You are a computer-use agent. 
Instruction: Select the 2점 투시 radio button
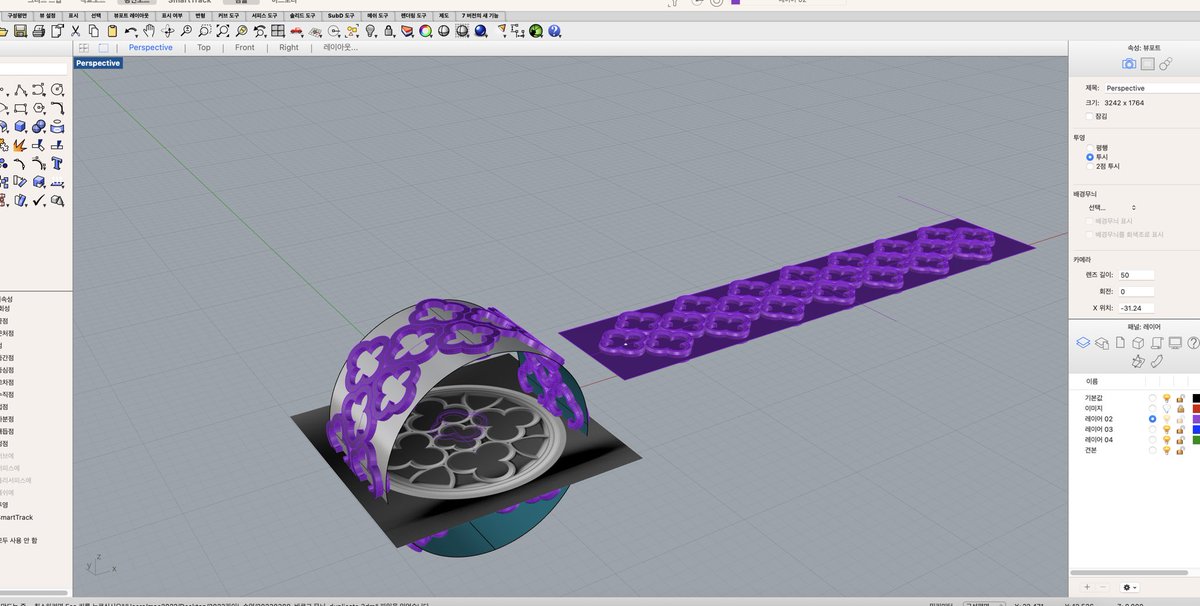pos(1091,166)
